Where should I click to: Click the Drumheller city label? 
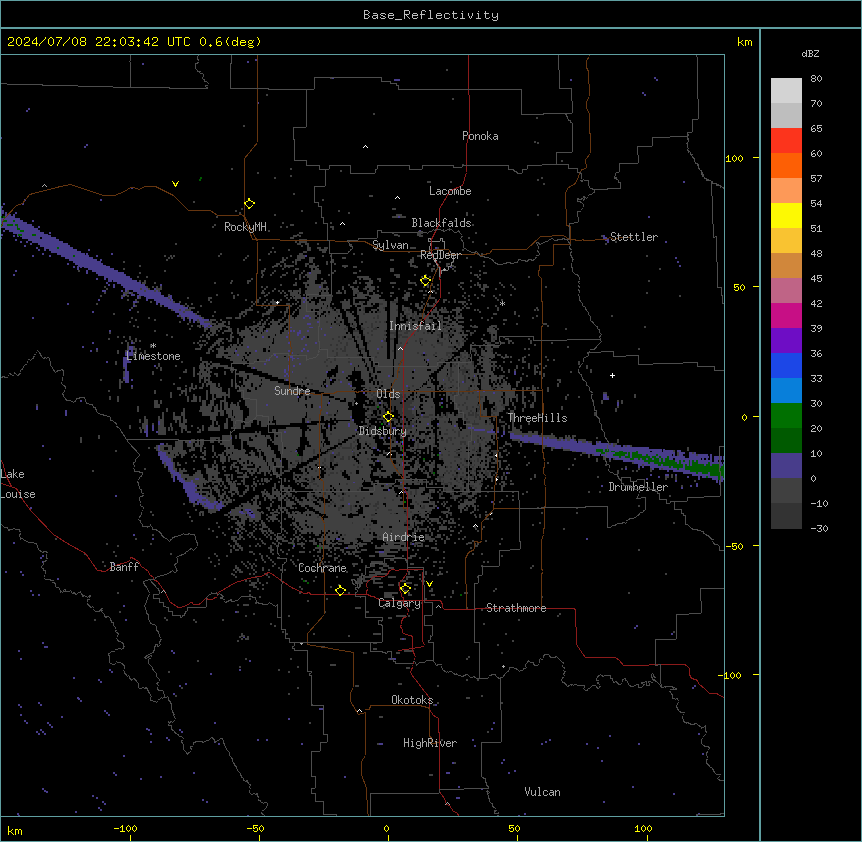[638, 487]
